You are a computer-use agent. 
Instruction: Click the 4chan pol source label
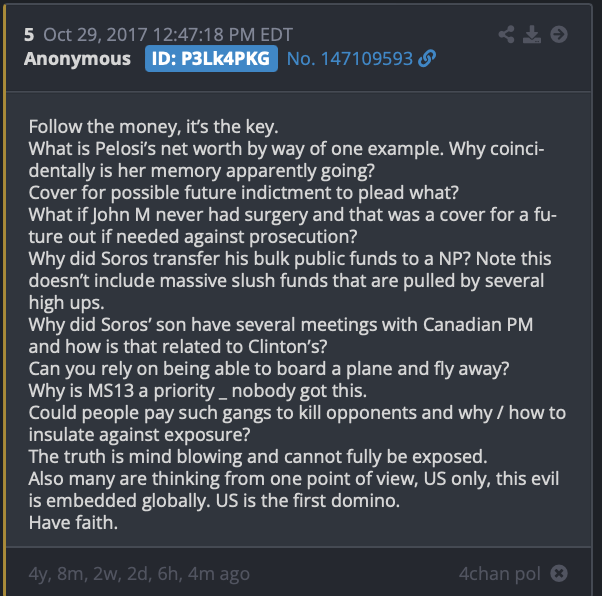[499, 574]
